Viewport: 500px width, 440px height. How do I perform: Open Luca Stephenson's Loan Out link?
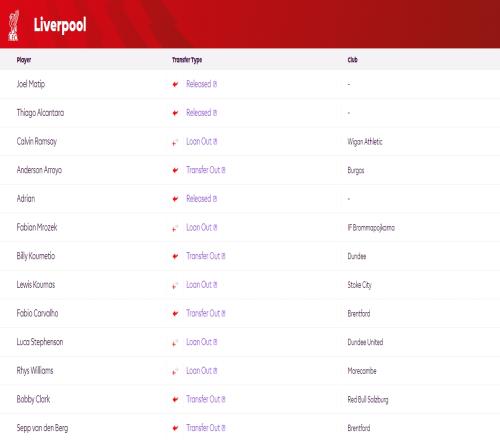tap(202, 342)
